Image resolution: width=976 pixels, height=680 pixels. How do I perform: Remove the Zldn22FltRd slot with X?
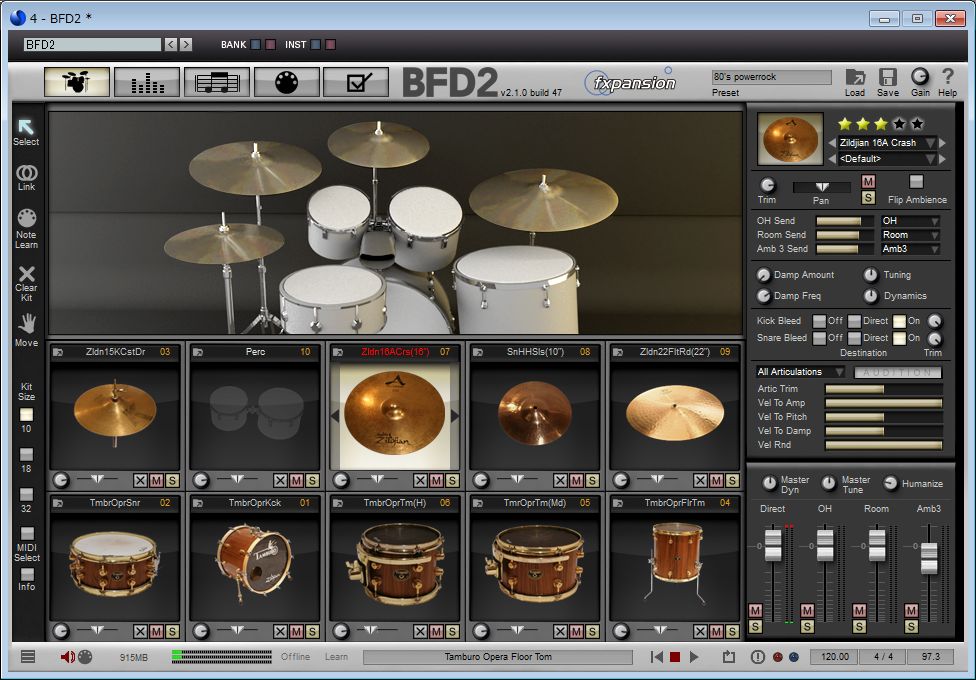click(x=700, y=480)
